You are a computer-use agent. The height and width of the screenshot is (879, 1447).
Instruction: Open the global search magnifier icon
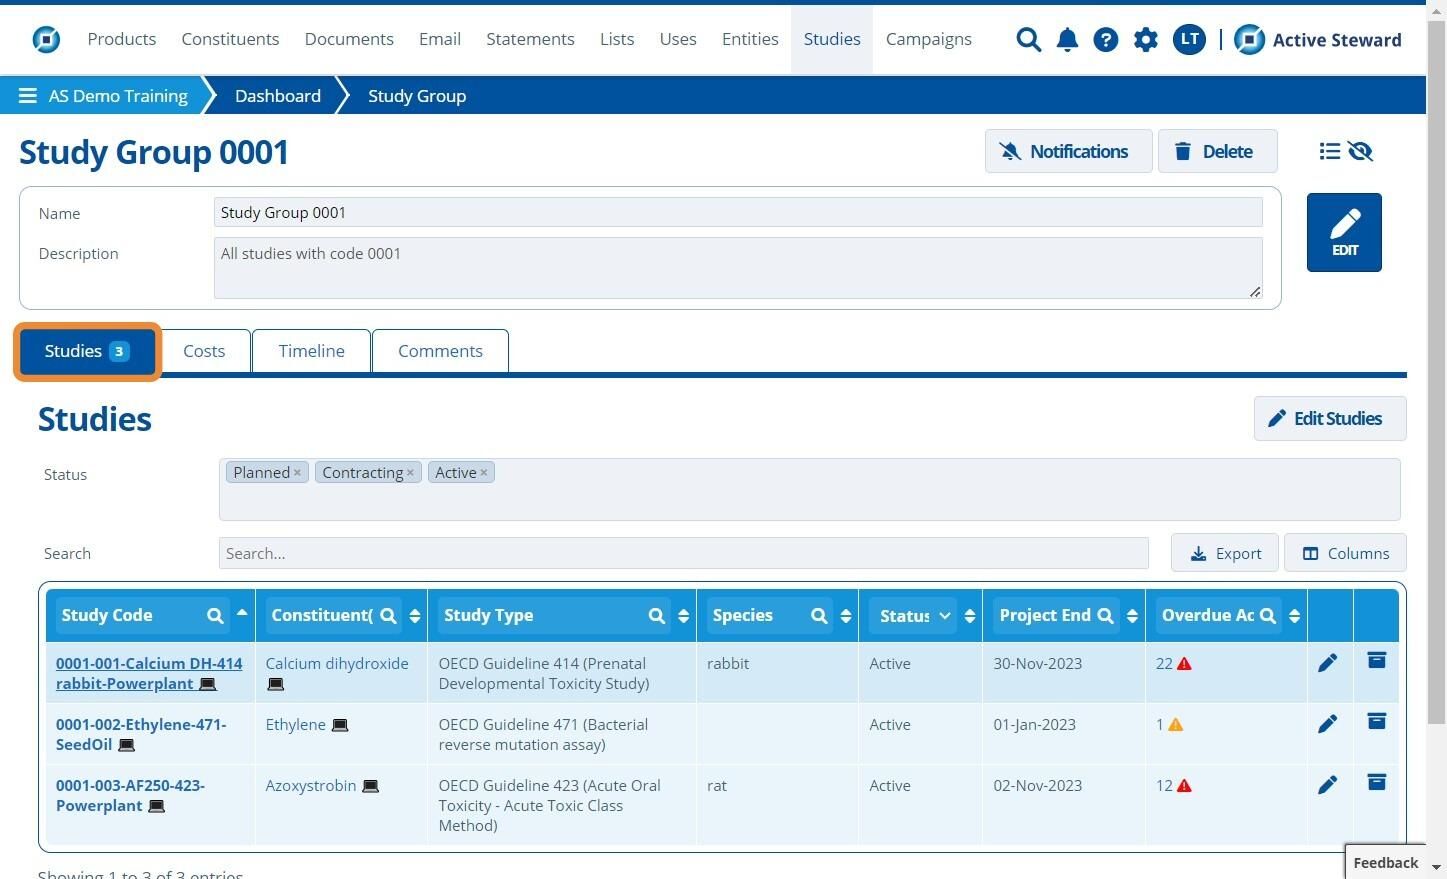pyautogui.click(x=1028, y=39)
